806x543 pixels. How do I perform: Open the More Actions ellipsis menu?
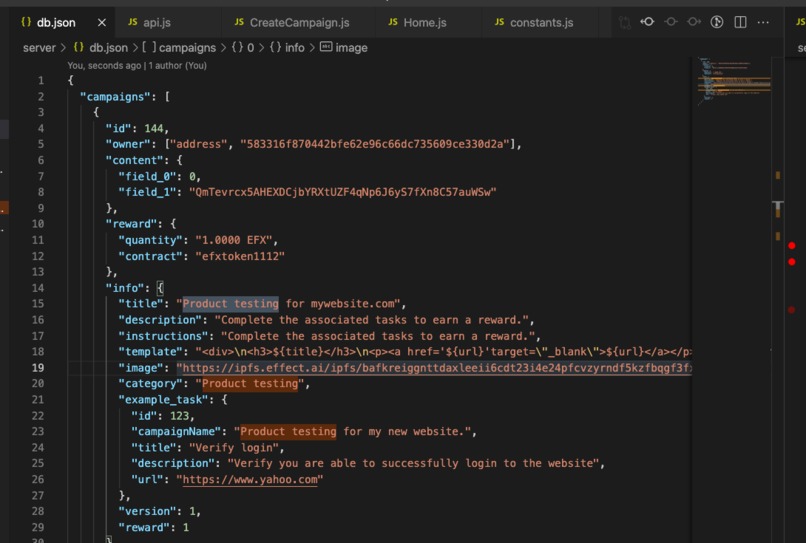click(763, 22)
